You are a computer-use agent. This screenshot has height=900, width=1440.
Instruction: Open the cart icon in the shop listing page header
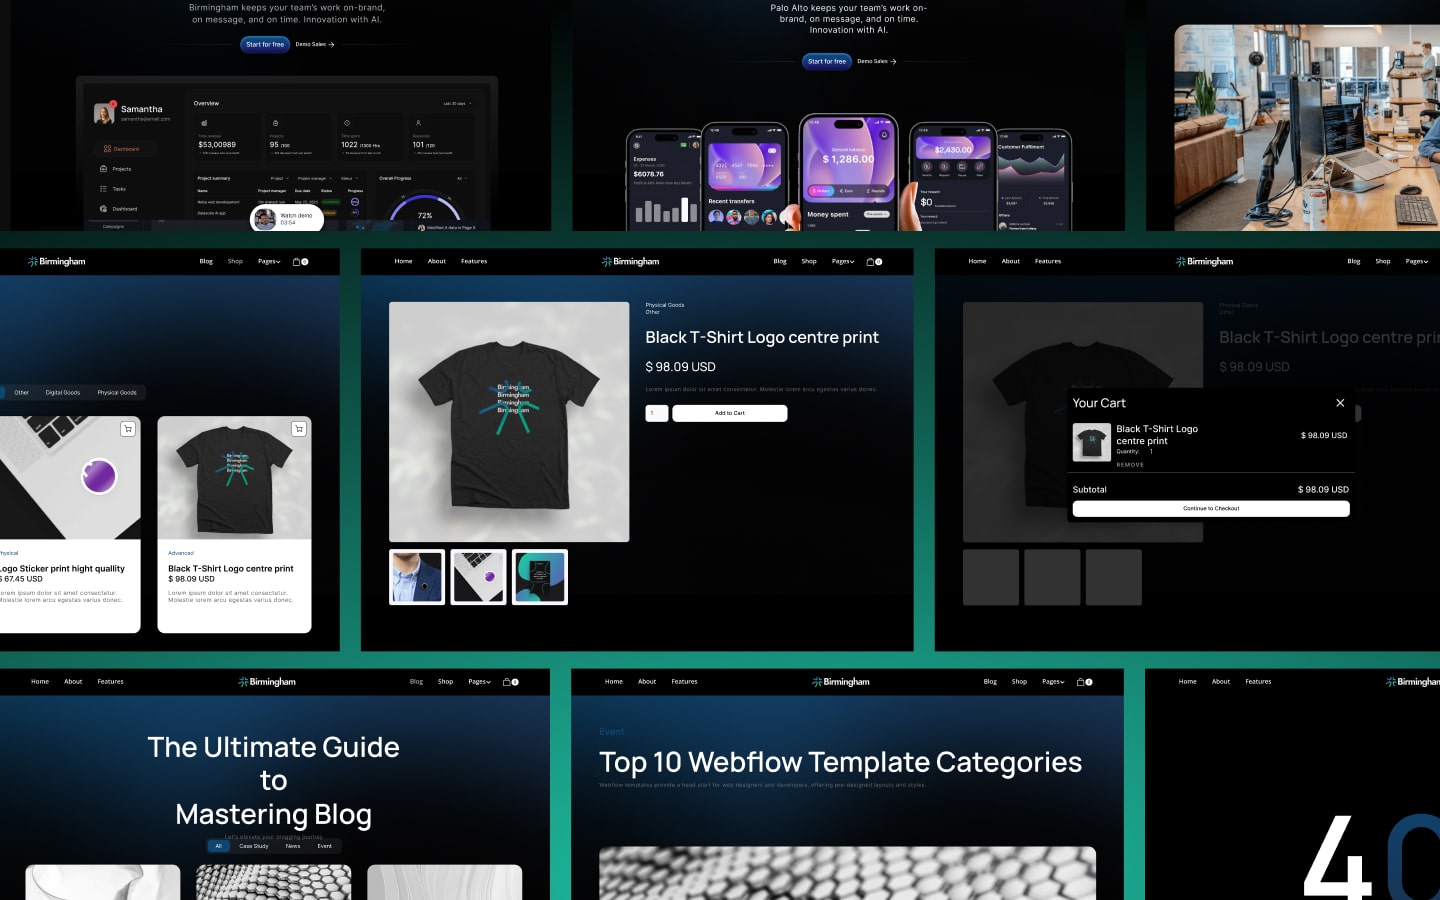pos(300,262)
